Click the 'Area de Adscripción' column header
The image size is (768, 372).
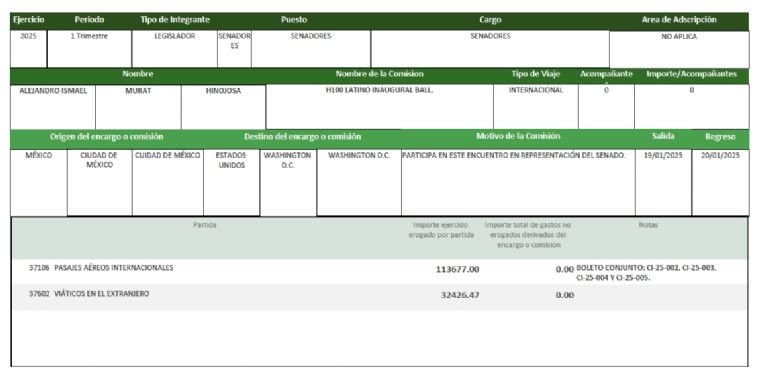[x=679, y=20]
